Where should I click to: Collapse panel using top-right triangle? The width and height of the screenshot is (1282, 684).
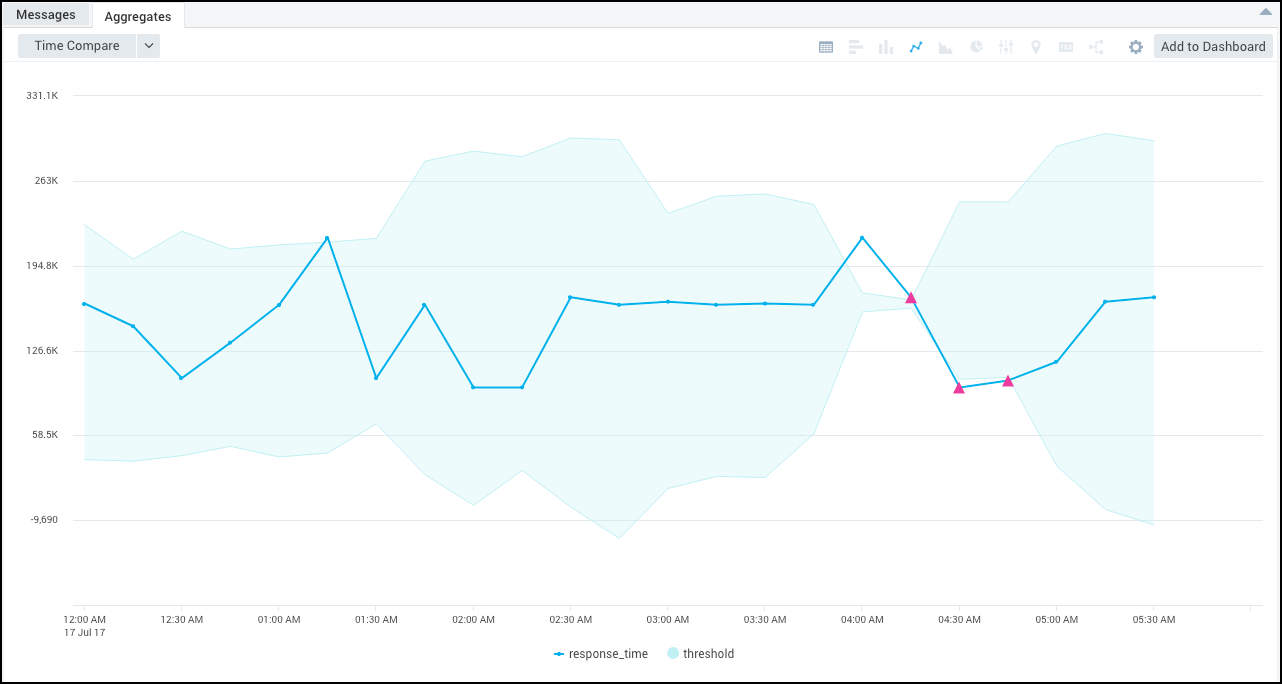click(x=1266, y=12)
